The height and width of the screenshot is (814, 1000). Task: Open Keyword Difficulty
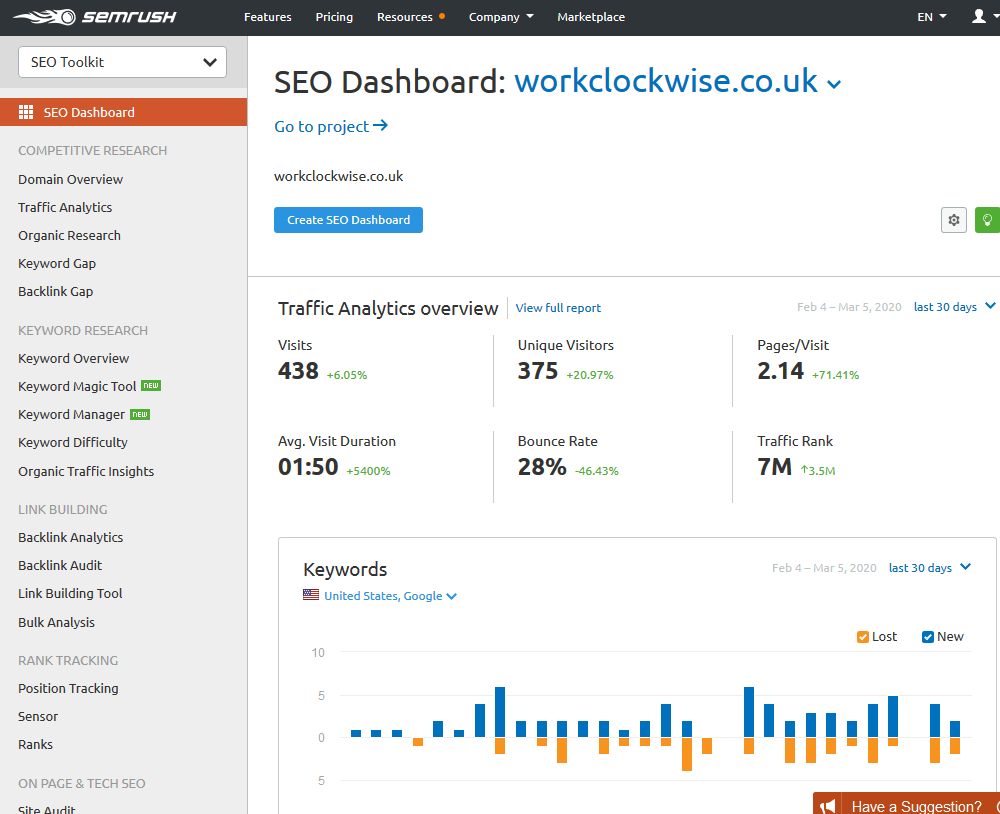(x=73, y=443)
